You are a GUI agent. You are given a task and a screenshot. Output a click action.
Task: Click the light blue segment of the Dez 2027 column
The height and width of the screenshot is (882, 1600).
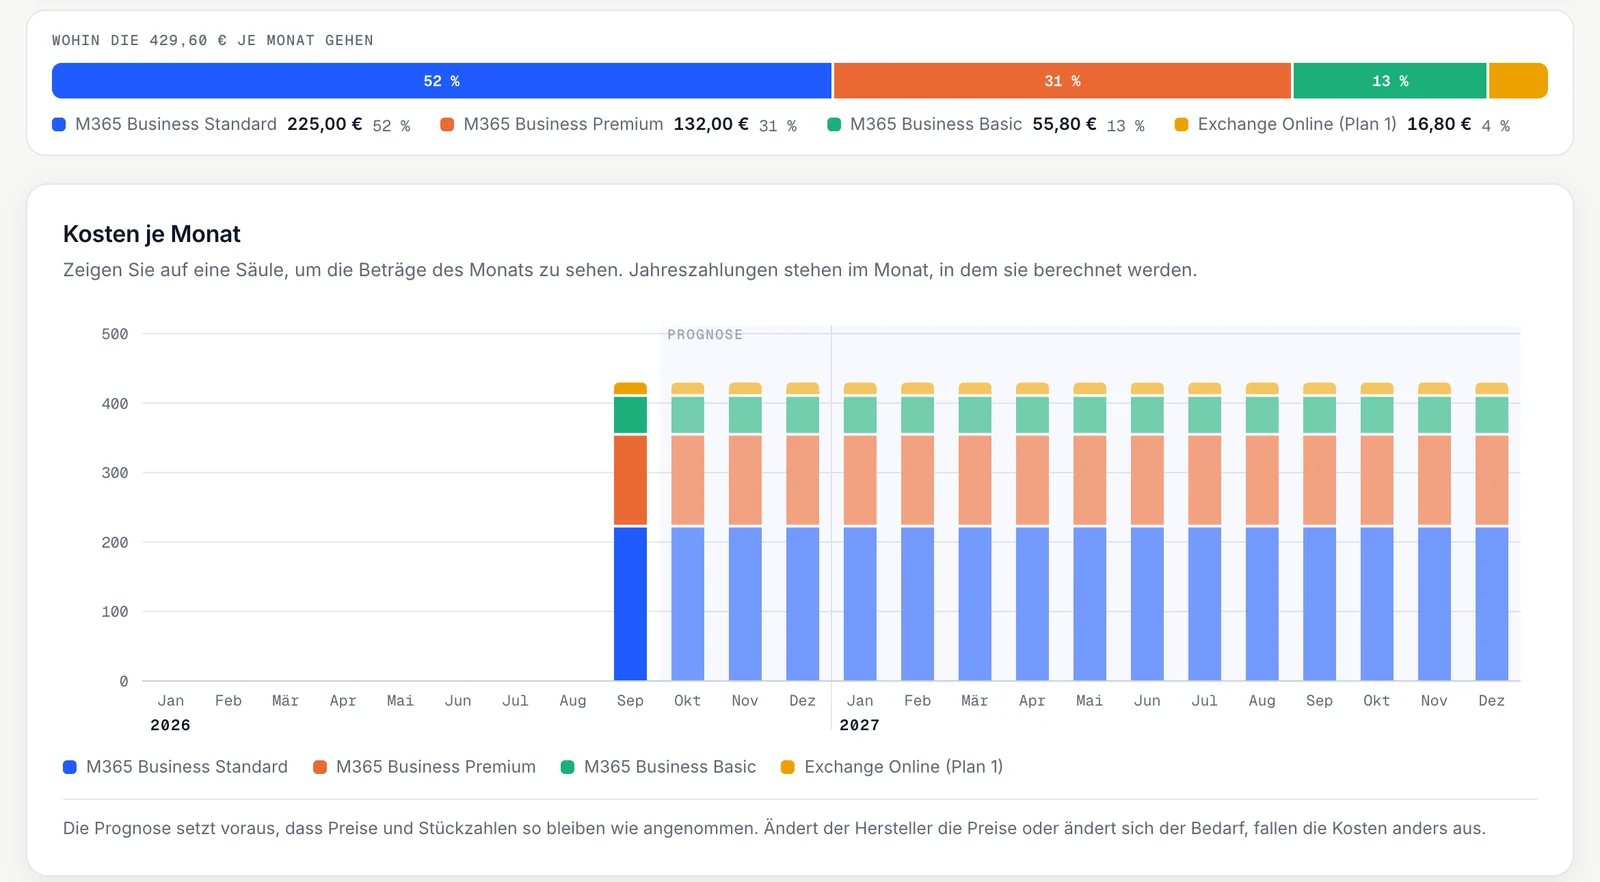(1492, 604)
